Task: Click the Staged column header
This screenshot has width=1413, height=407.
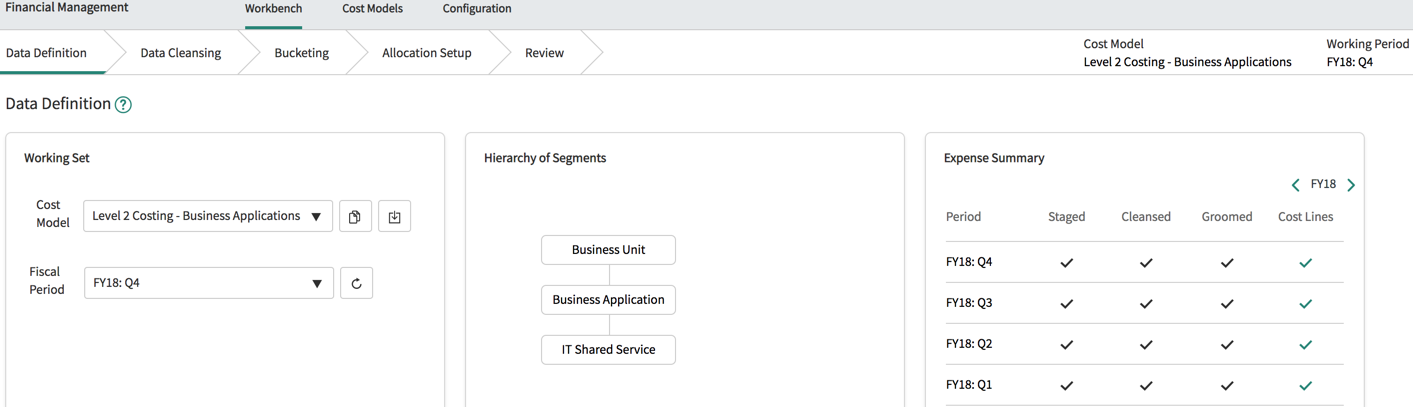Action: click(1066, 217)
